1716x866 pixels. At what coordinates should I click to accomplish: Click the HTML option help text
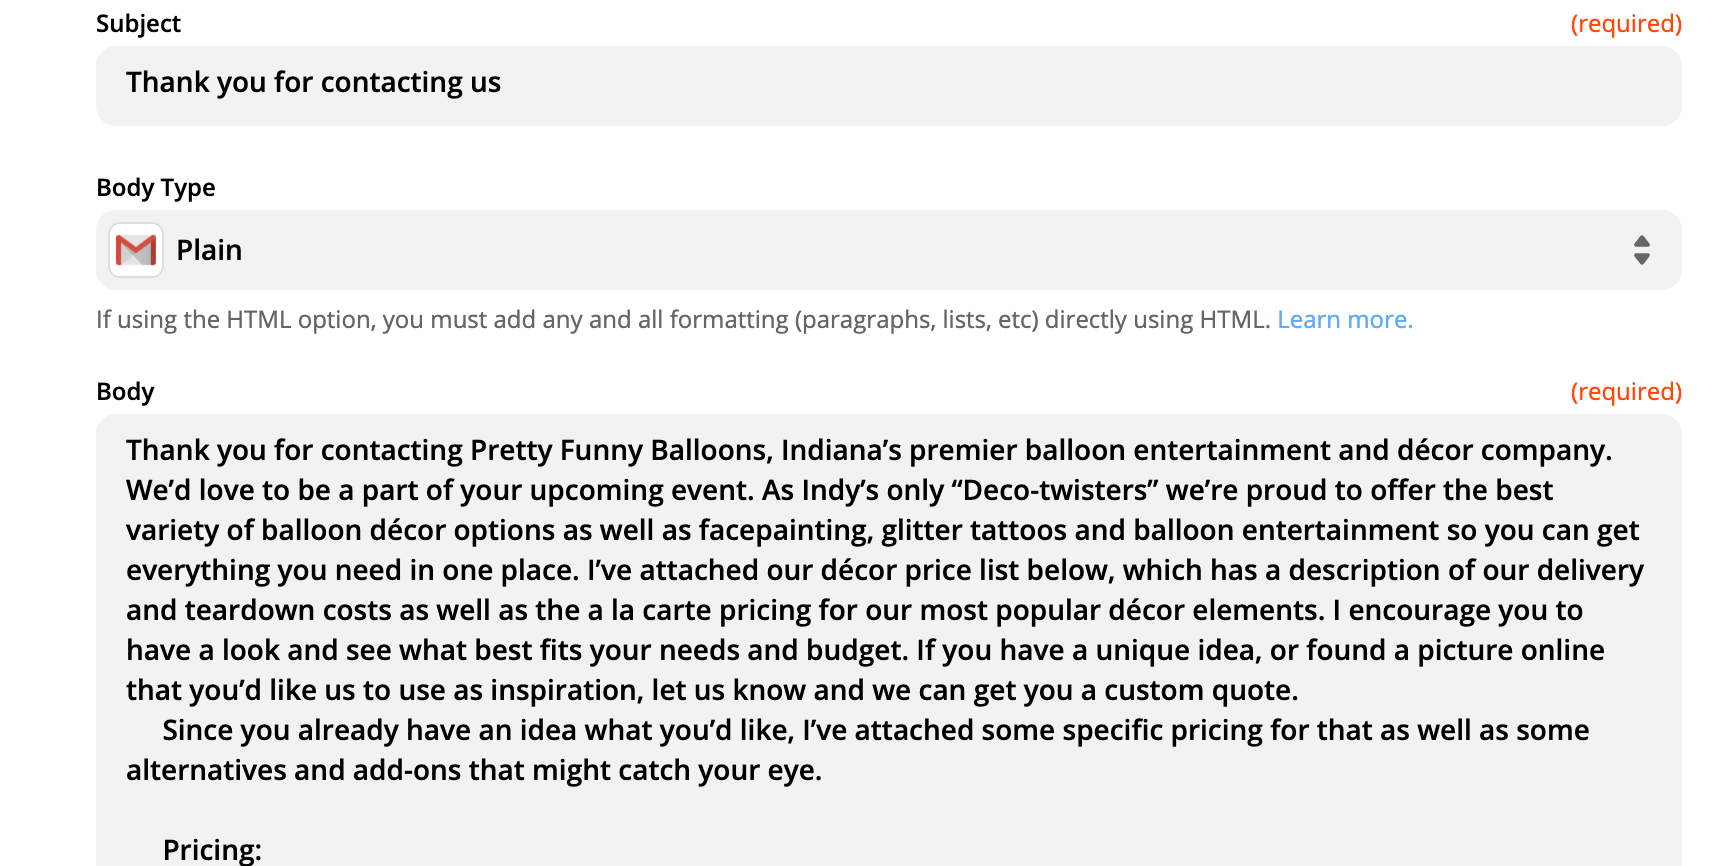685,320
